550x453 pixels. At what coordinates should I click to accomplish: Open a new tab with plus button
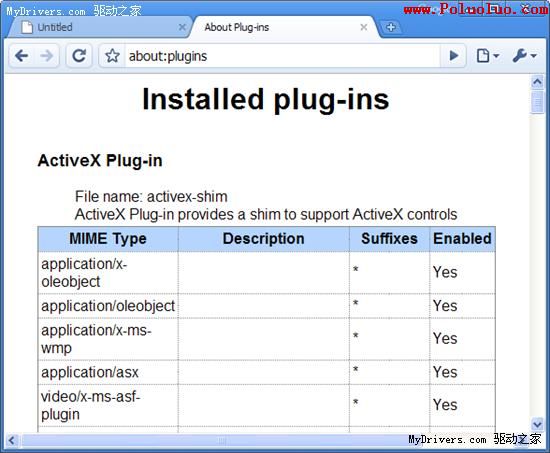(391, 27)
